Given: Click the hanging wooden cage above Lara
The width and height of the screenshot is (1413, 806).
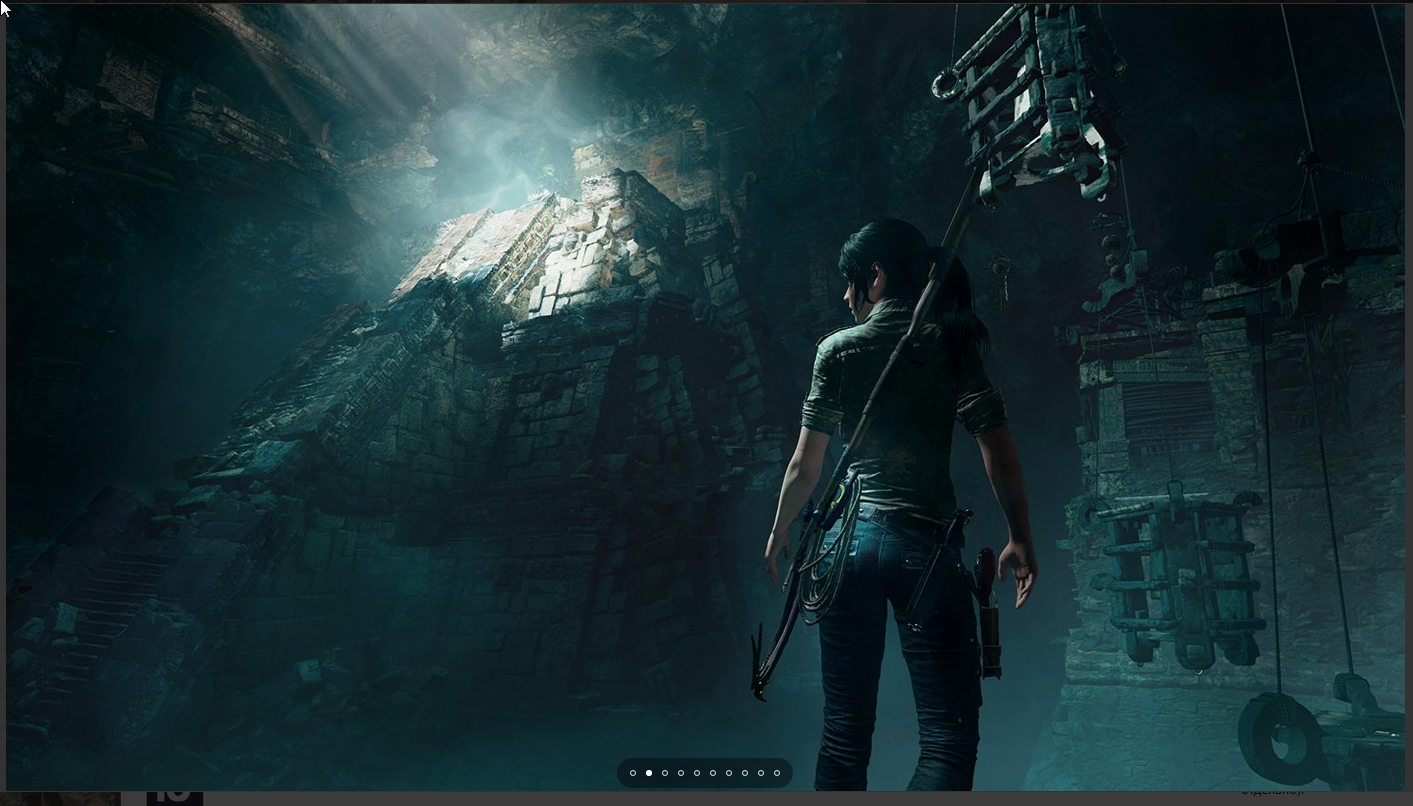Looking at the screenshot, I should [1030, 100].
